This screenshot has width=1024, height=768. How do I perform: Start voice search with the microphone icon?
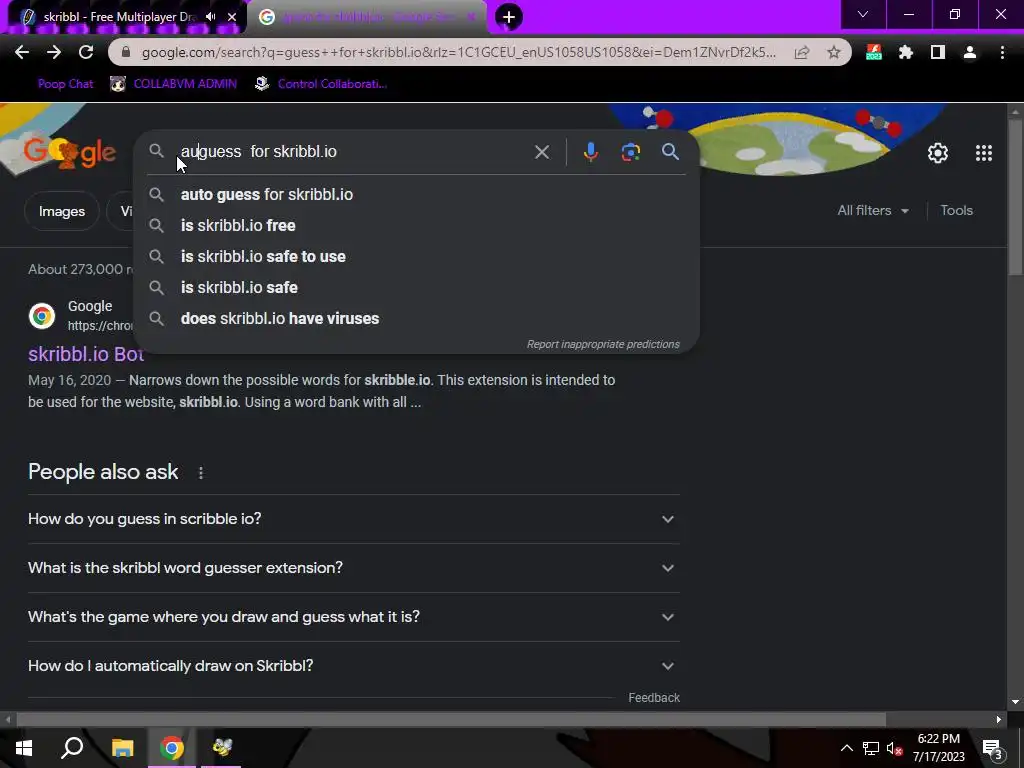pos(590,152)
